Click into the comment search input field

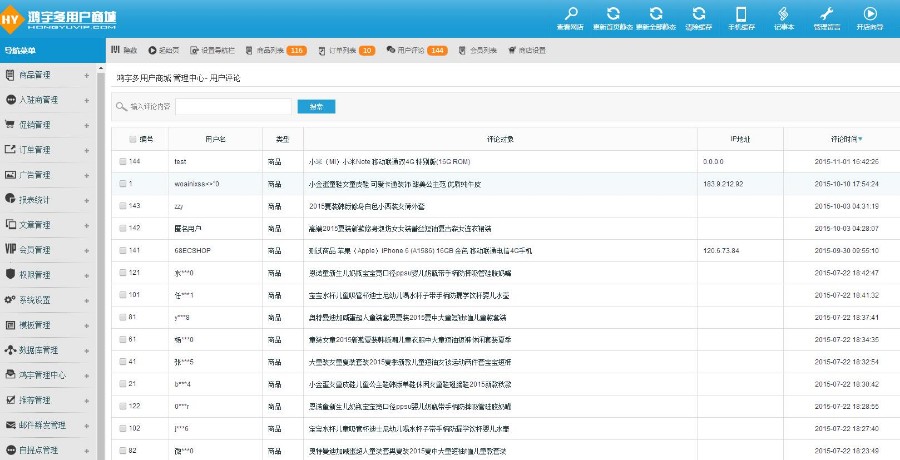click(234, 107)
